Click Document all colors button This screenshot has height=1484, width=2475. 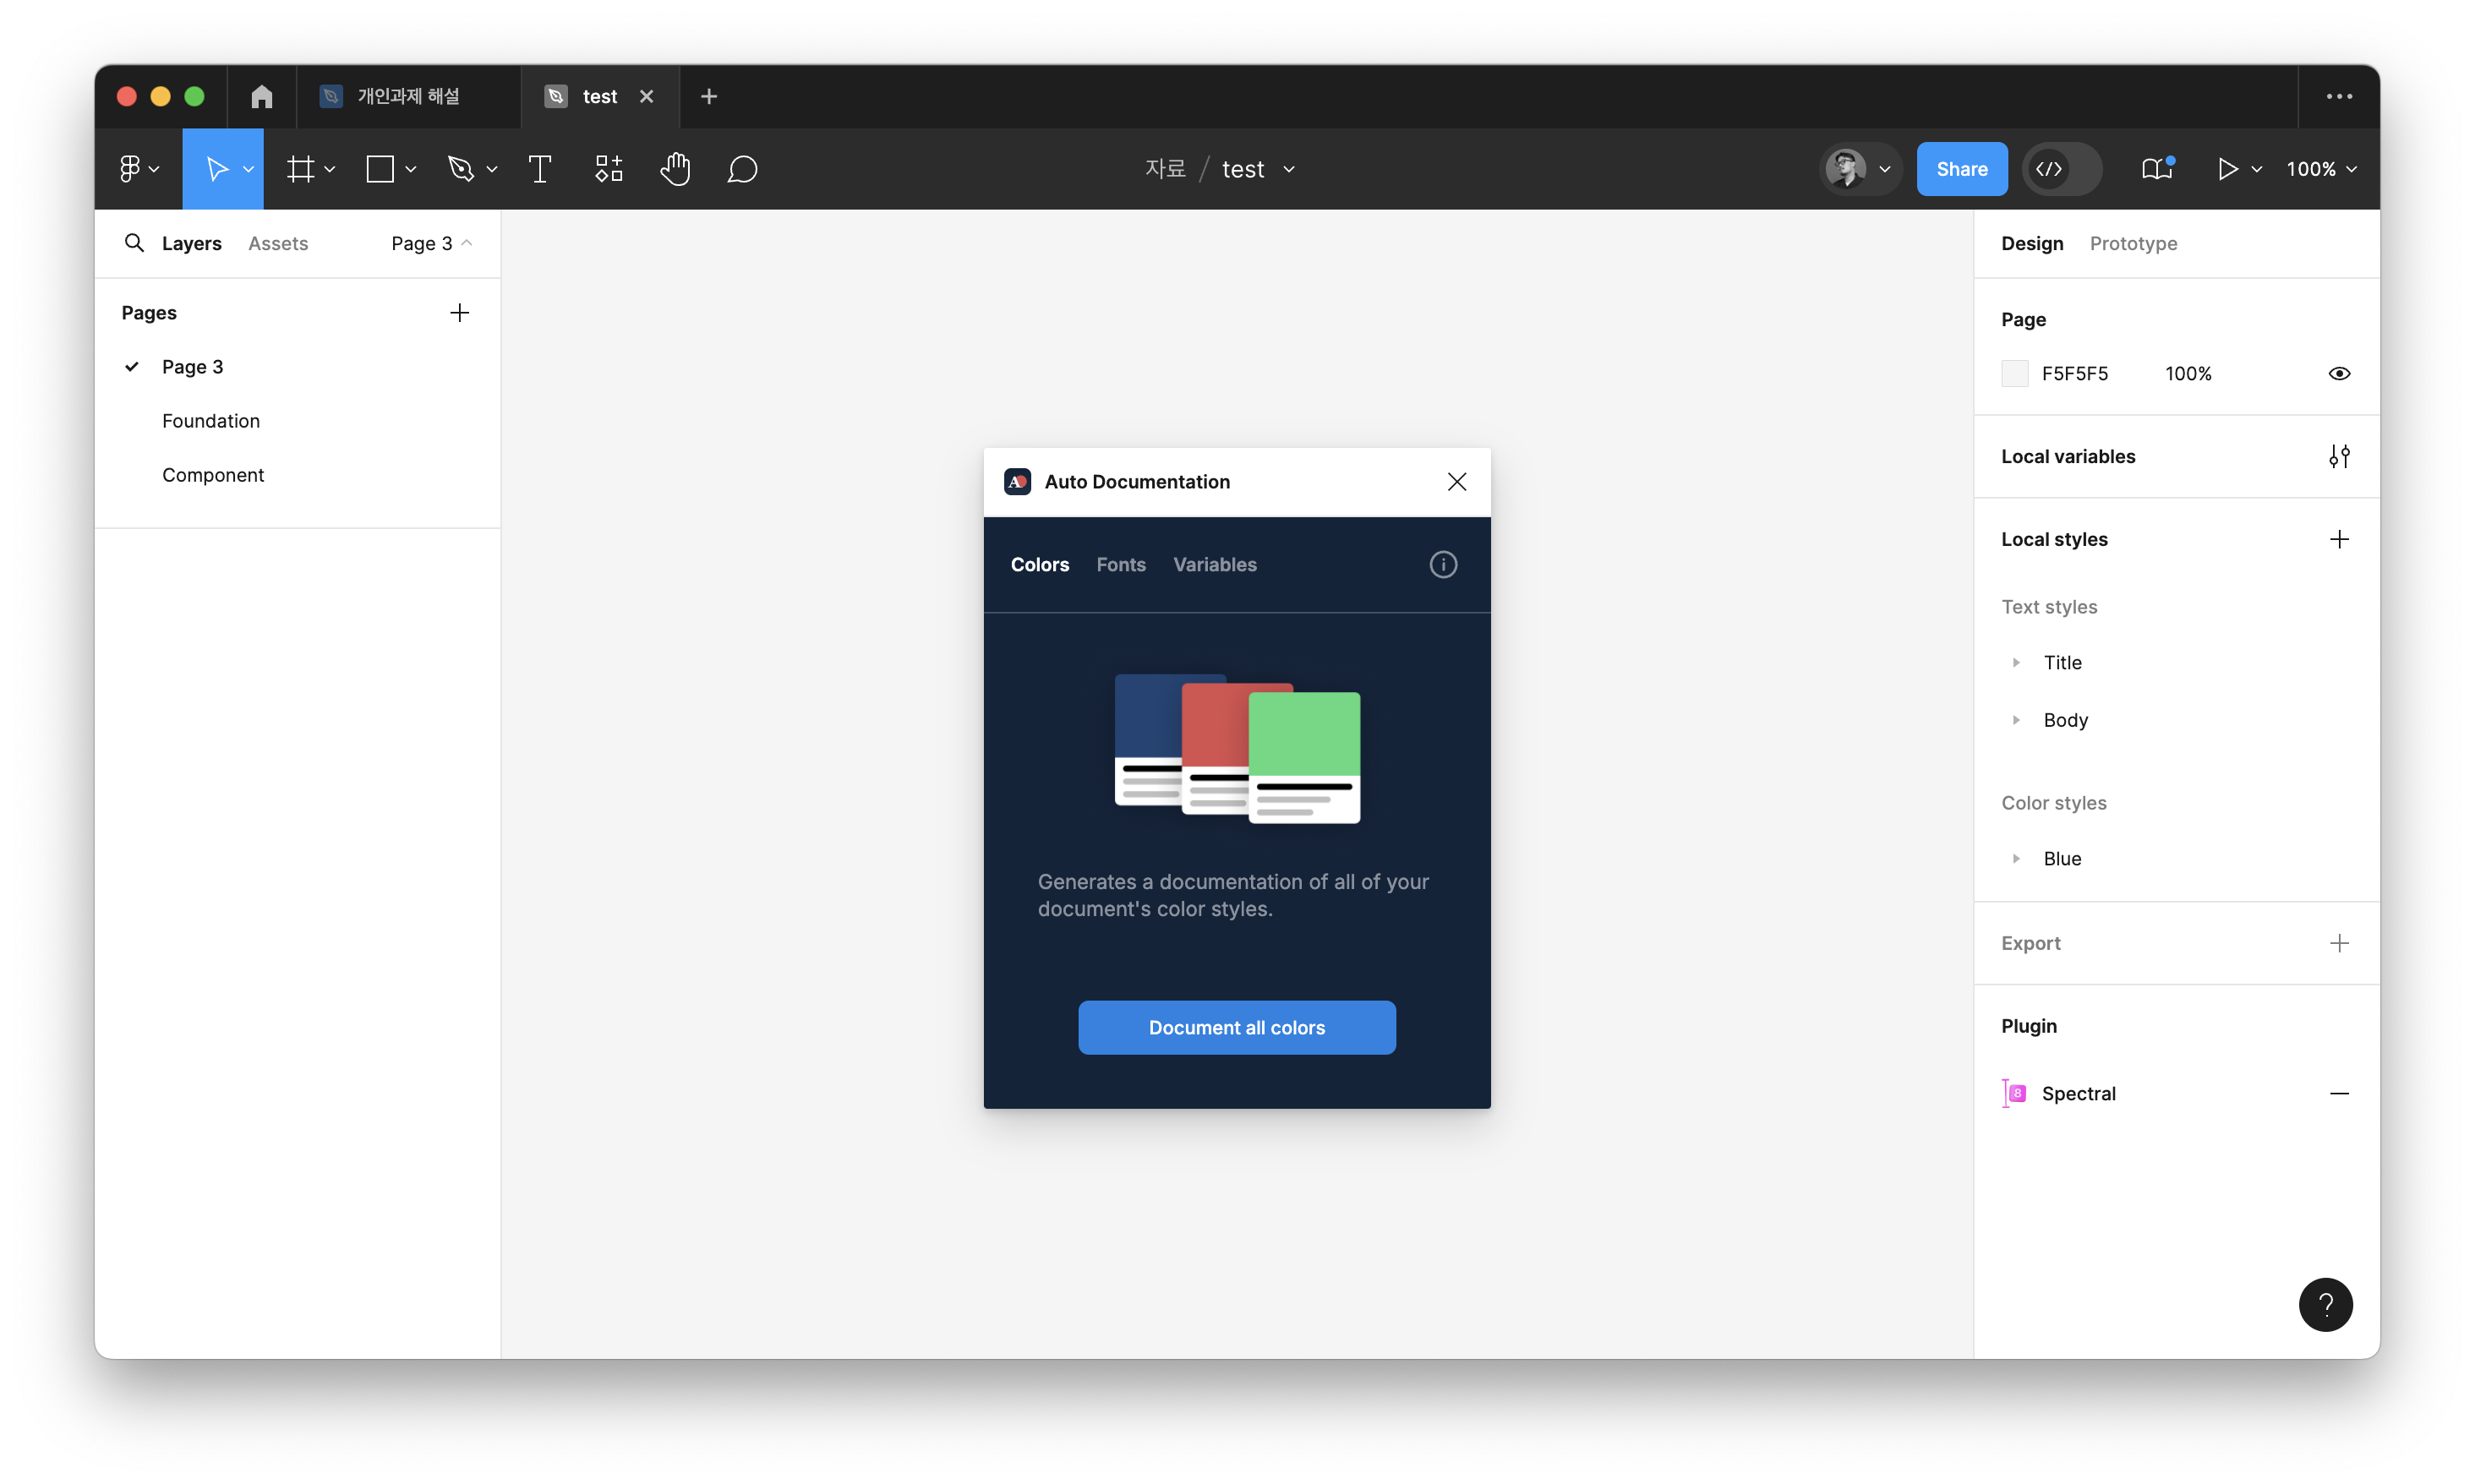click(x=1236, y=1027)
